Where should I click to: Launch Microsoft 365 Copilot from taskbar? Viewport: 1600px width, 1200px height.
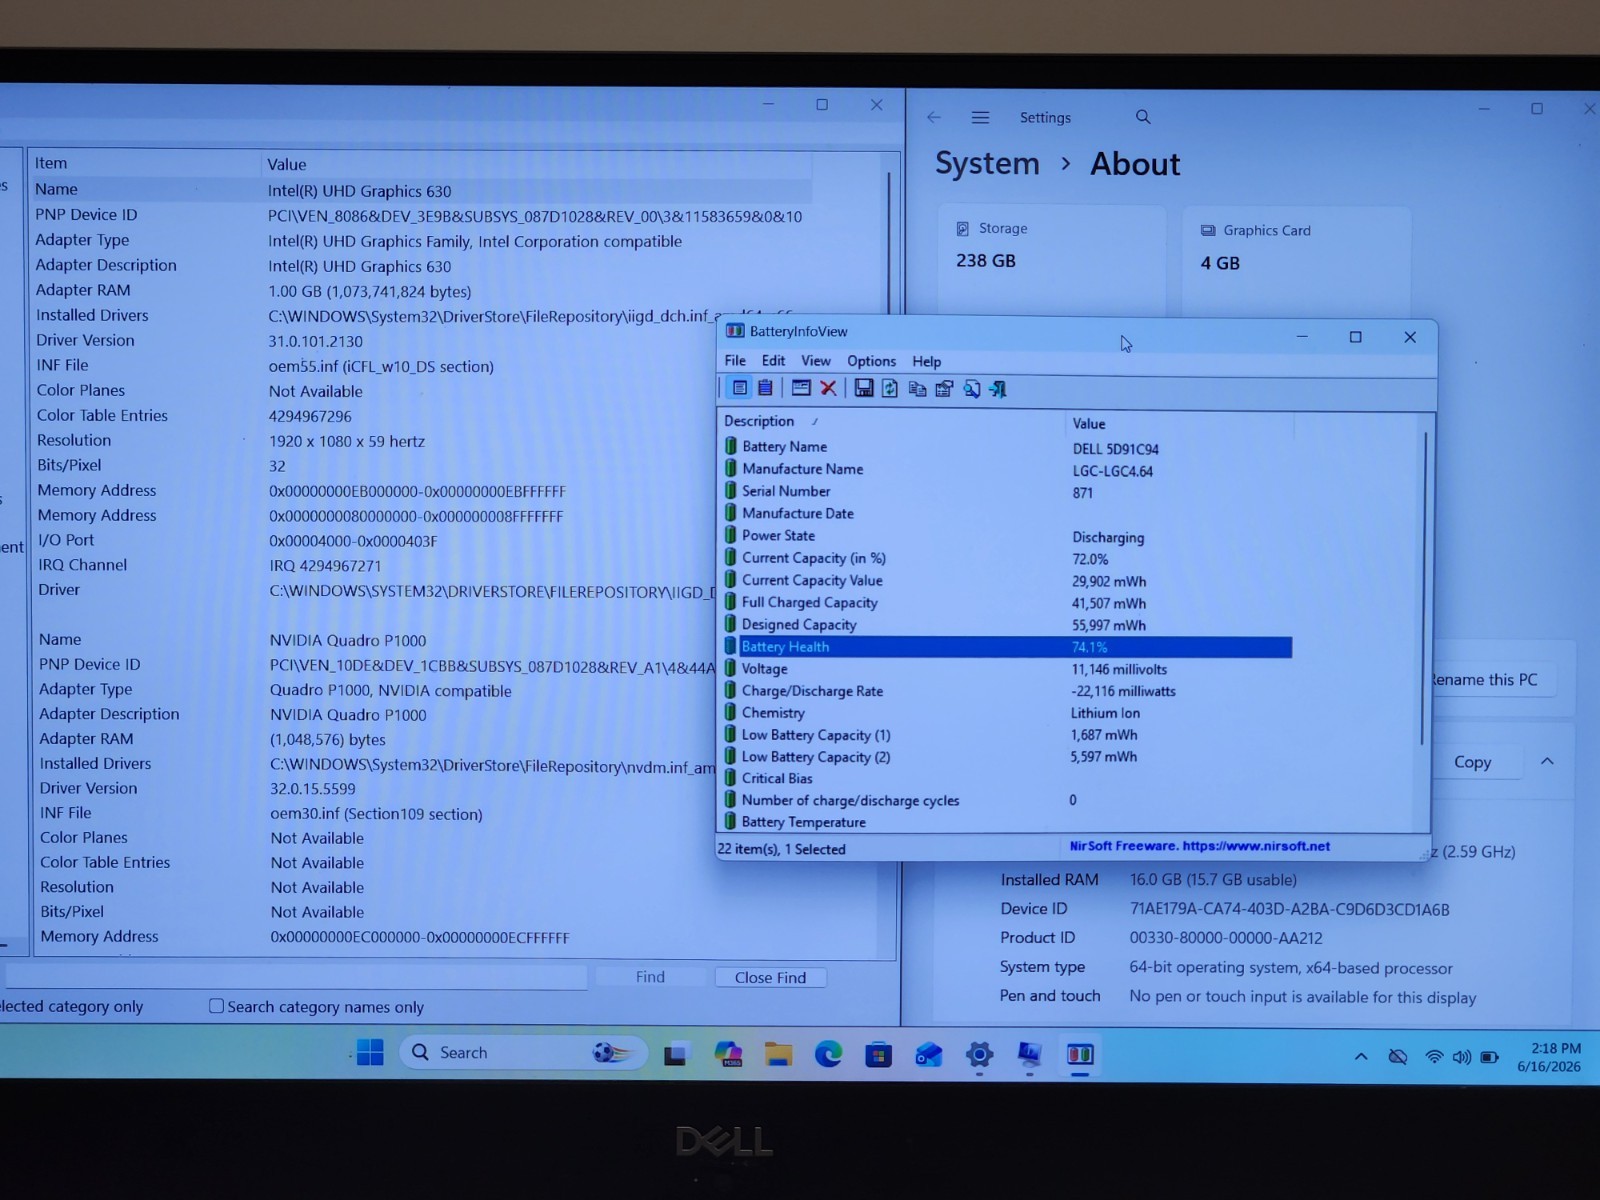click(728, 1054)
